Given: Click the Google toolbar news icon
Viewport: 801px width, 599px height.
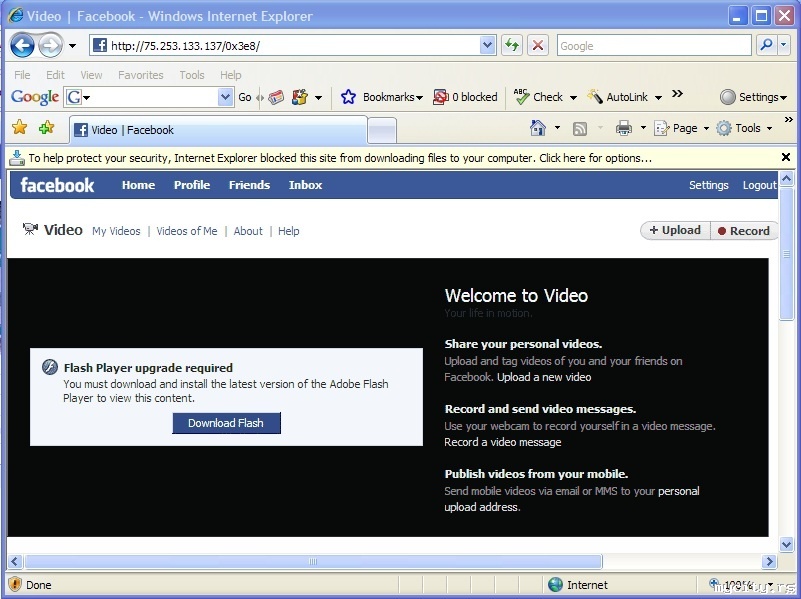Looking at the screenshot, I should 276,97.
